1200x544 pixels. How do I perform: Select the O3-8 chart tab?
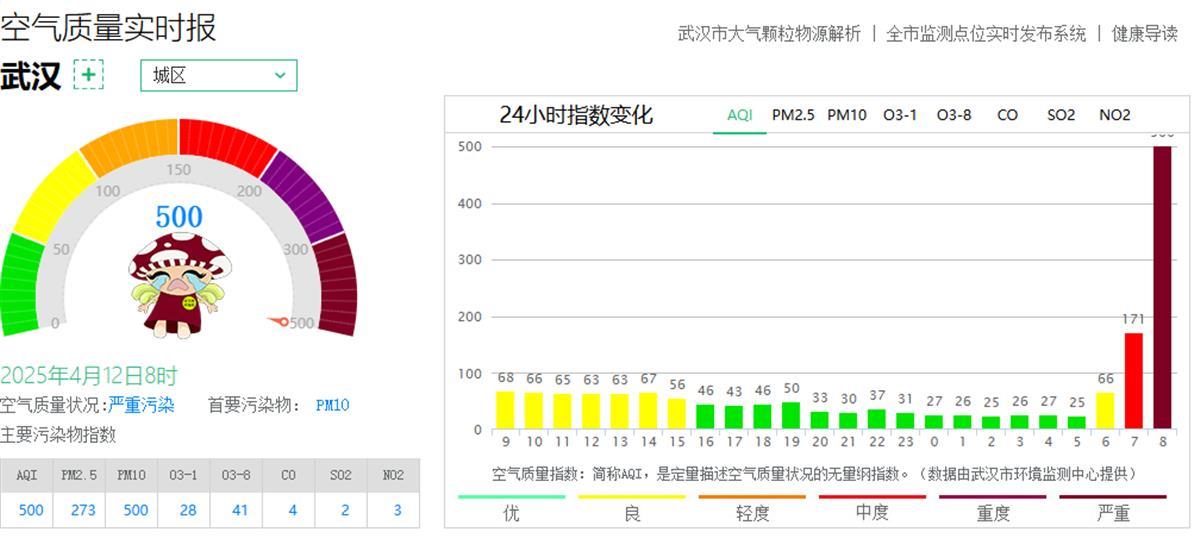click(x=954, y=115)
